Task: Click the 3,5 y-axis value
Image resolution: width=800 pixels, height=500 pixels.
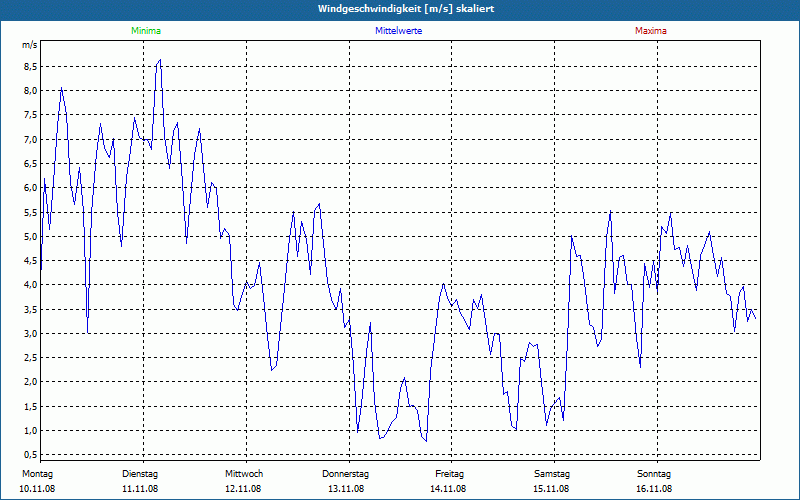Action: 30,309
